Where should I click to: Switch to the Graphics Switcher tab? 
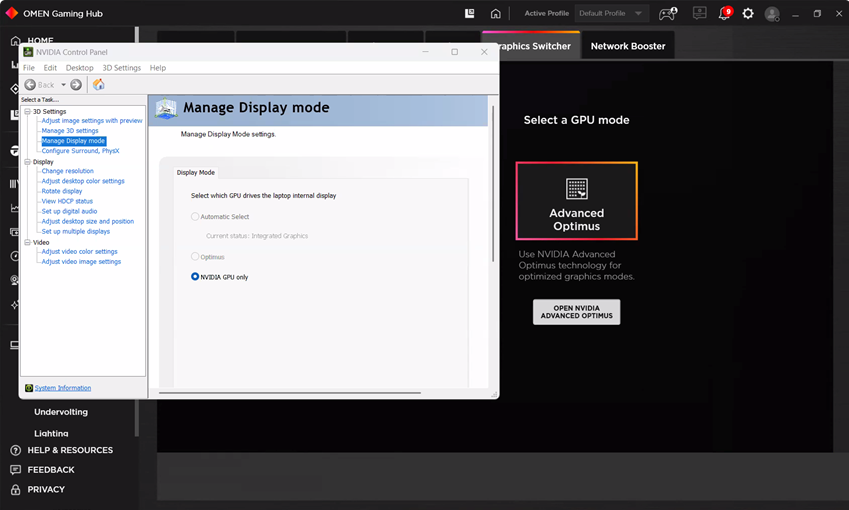coord(535,46)
